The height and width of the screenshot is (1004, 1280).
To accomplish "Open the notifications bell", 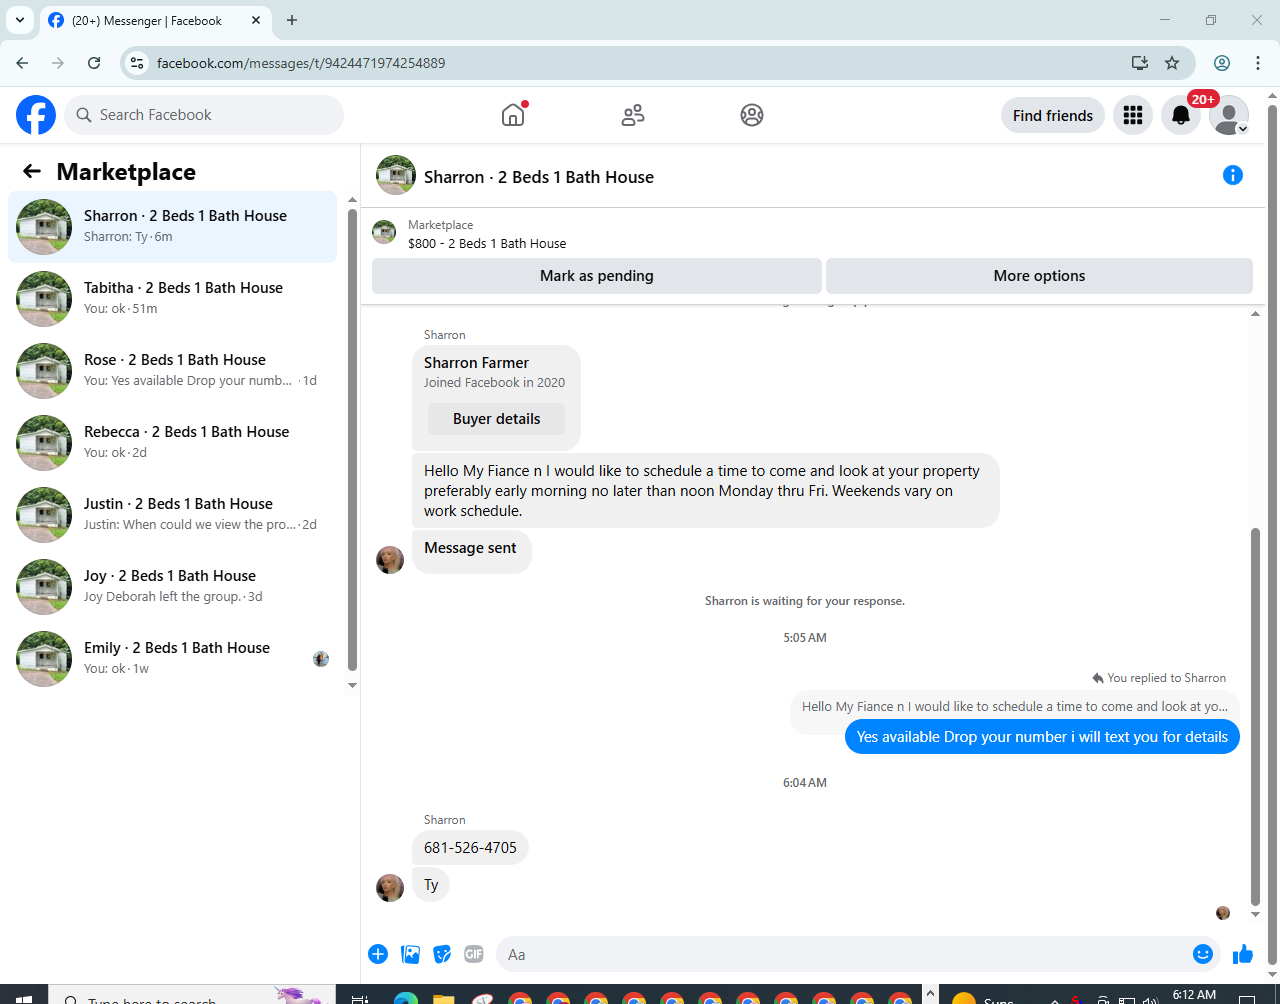I will 1181,115.
